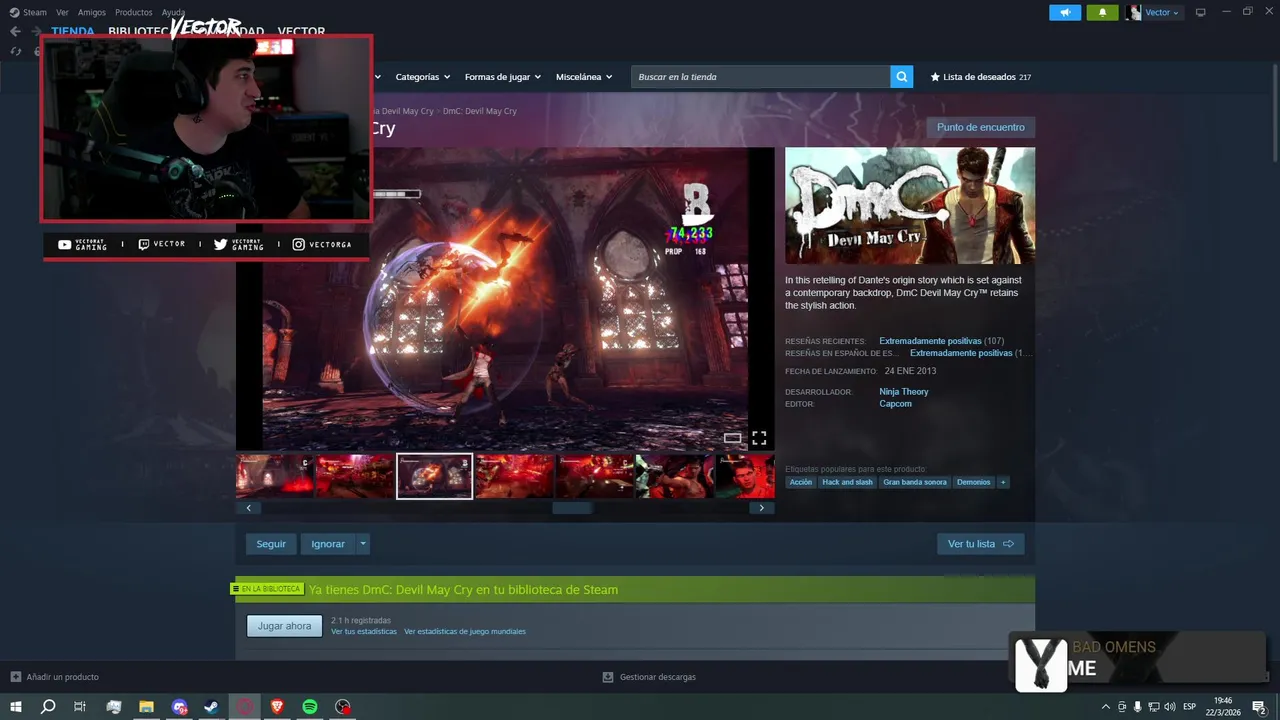Click the DmC Devil May Cry header image
This screenshot has width=1280, height=720.
910,206
